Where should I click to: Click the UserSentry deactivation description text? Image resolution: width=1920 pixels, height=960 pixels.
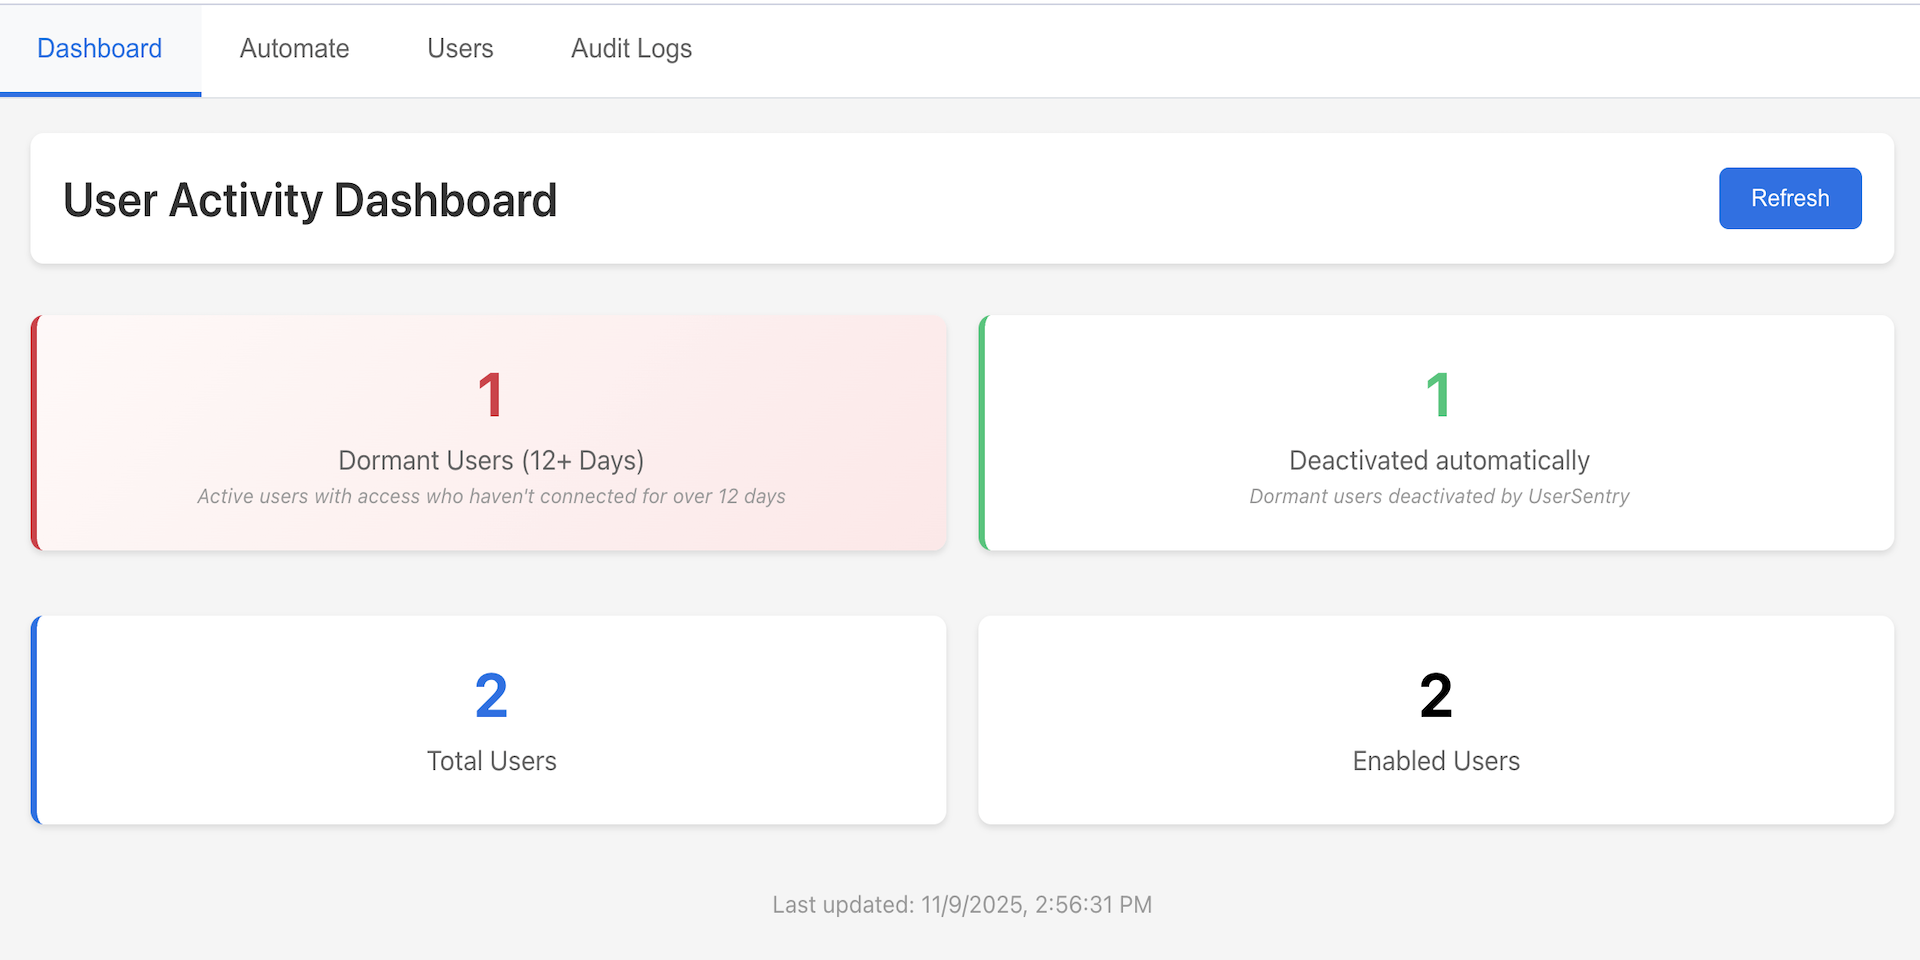tap(1439, 497)
